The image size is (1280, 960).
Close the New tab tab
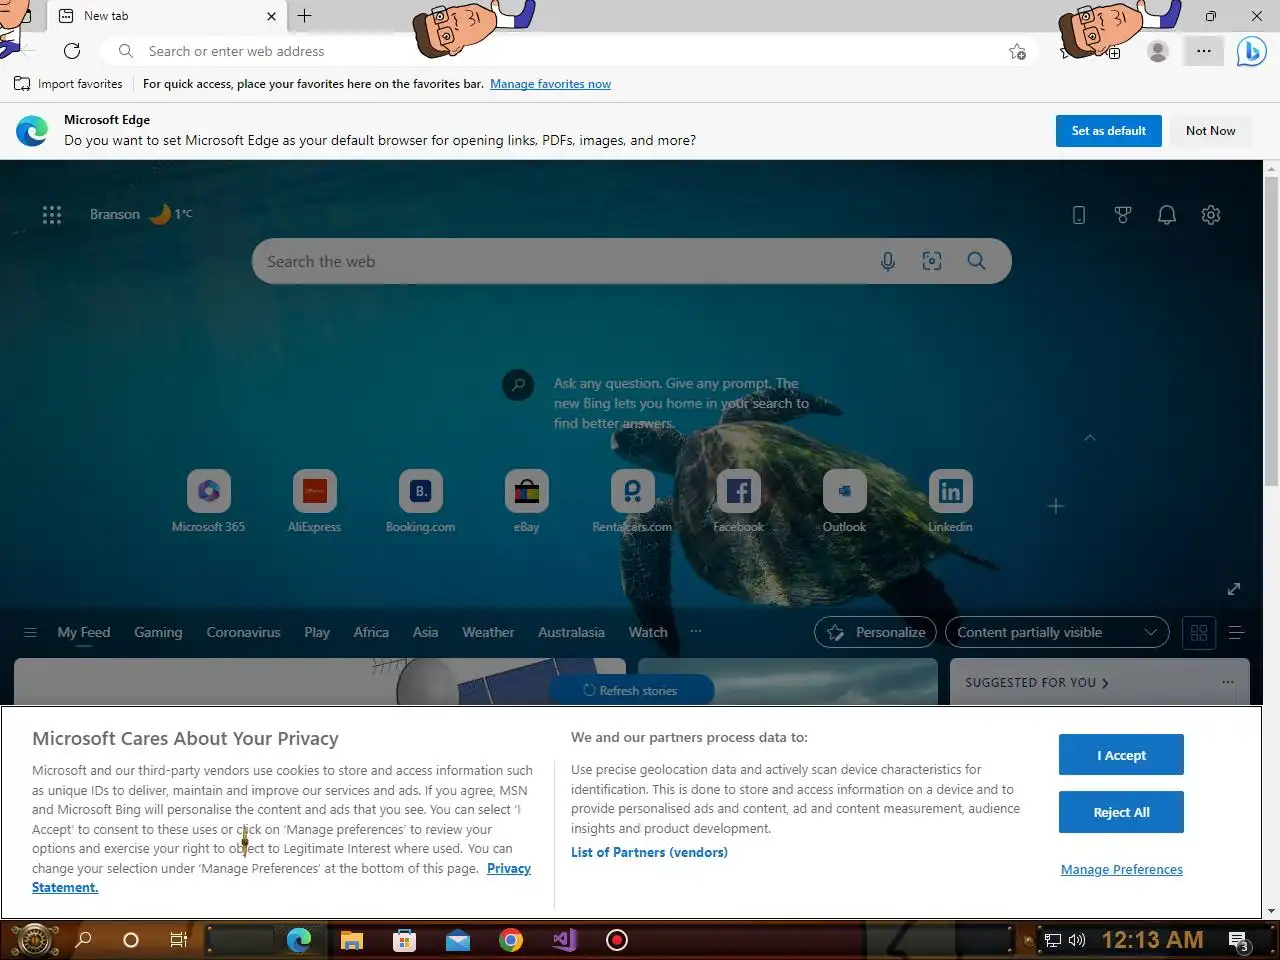click(271, 16)
